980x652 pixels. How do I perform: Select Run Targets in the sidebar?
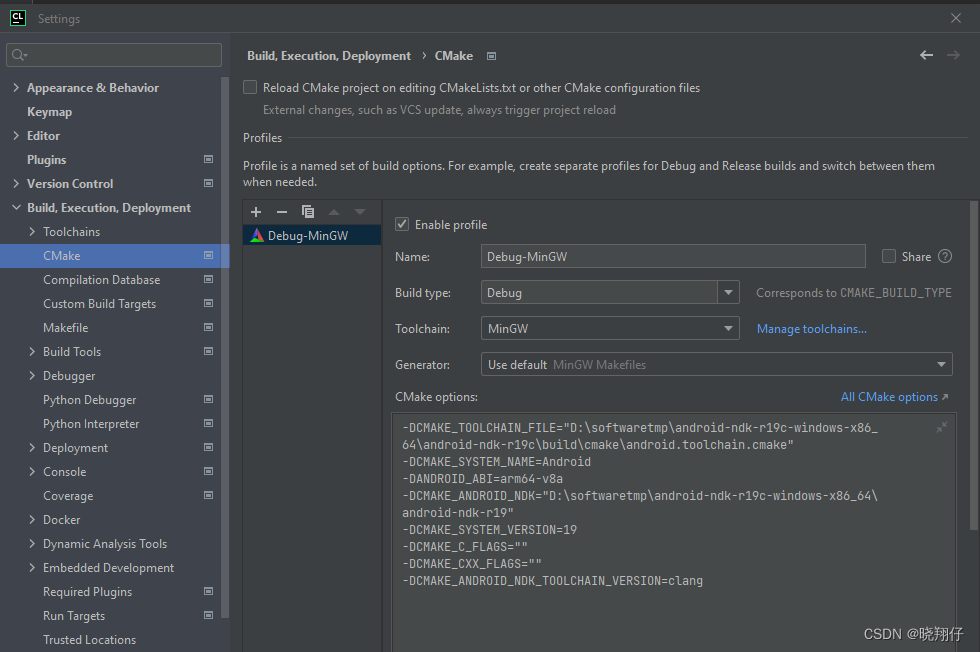[74, 616]
